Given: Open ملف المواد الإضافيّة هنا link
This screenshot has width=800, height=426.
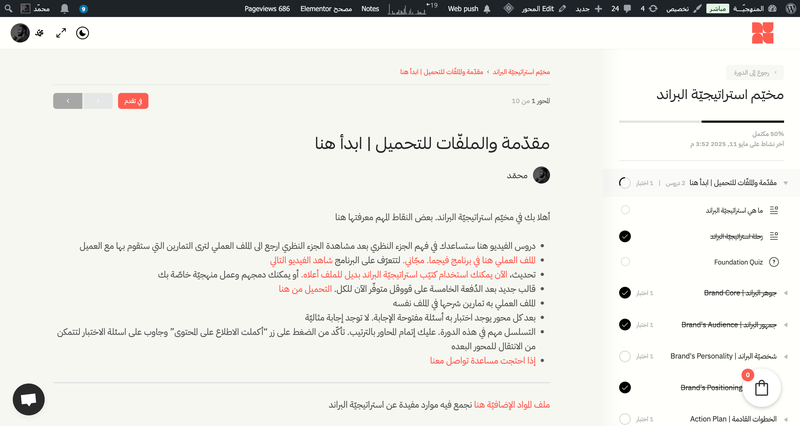Looking at the screenshot, I should tap(512, 405).
